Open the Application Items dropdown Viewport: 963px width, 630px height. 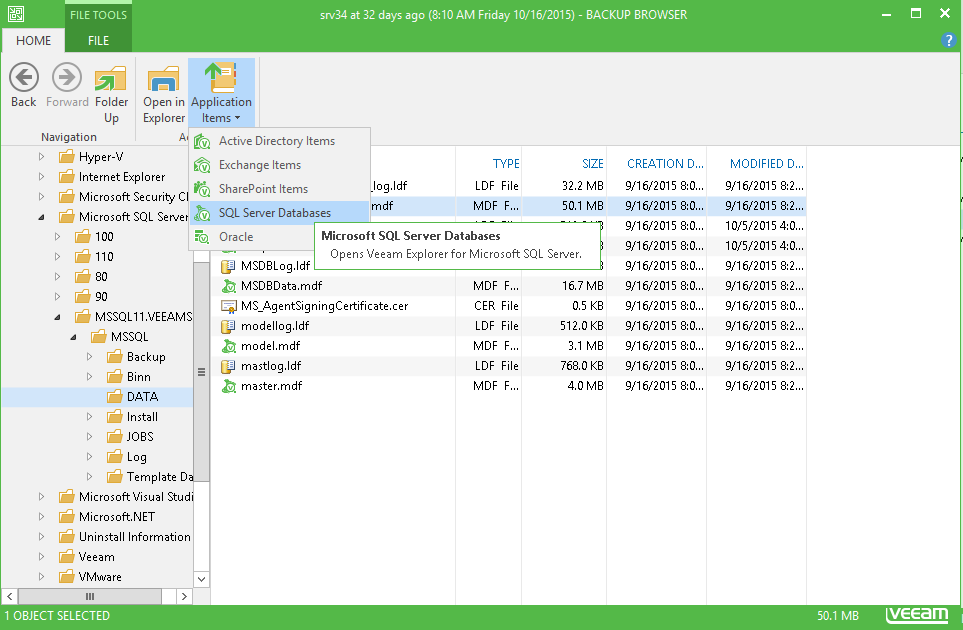(x=221, y=93)
